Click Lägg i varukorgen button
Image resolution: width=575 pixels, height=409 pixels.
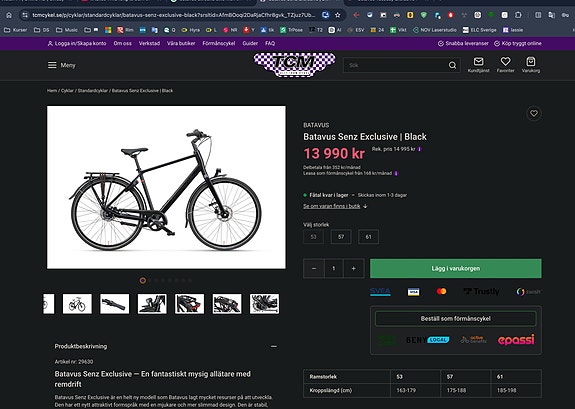click(455, 269)
